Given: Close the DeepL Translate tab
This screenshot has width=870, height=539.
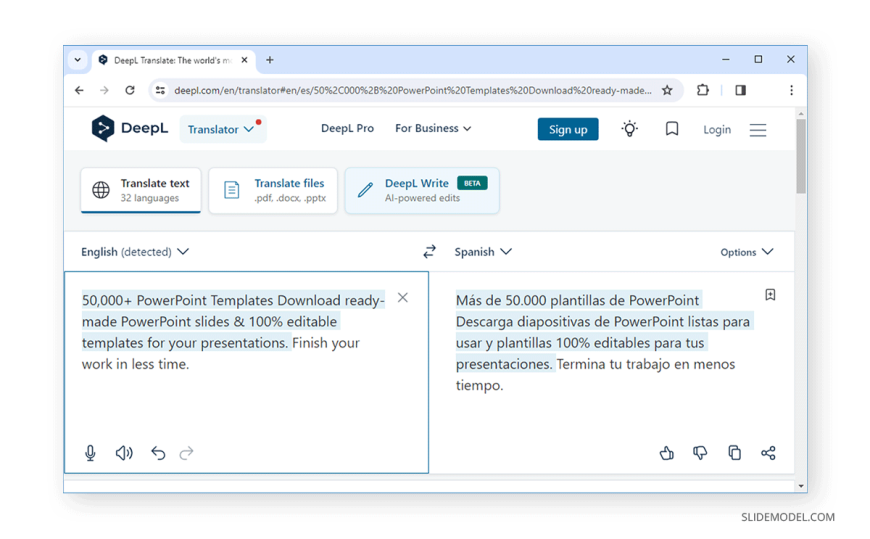Looking at the screenshot, I should [244, 60].
